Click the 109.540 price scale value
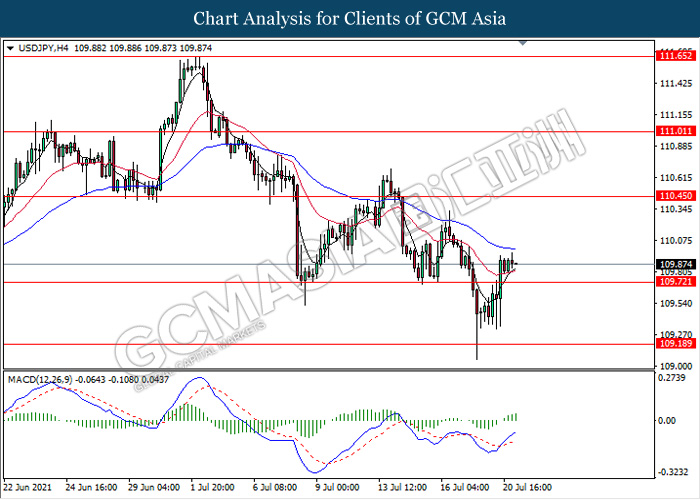Image resolution: width=700 pixels, height=500 pixels. tap(676, 304)
